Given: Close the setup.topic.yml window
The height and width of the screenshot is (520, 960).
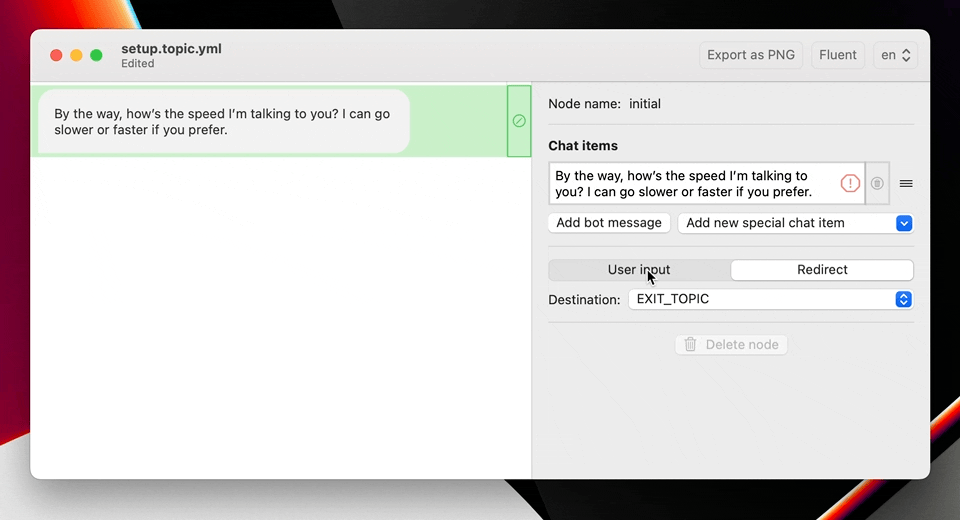Looking at the screenshot, I should [57, 56].
